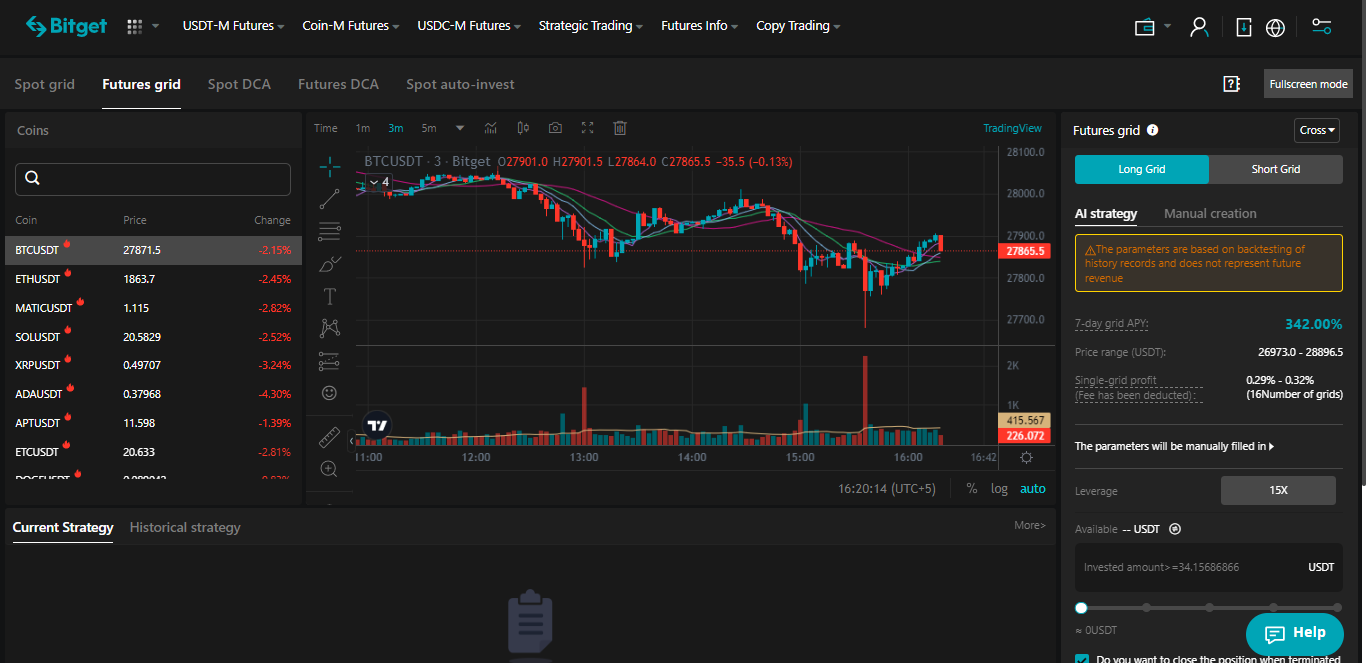
Task: Switch to Spot DCA tab
Action: coord(239,84)
